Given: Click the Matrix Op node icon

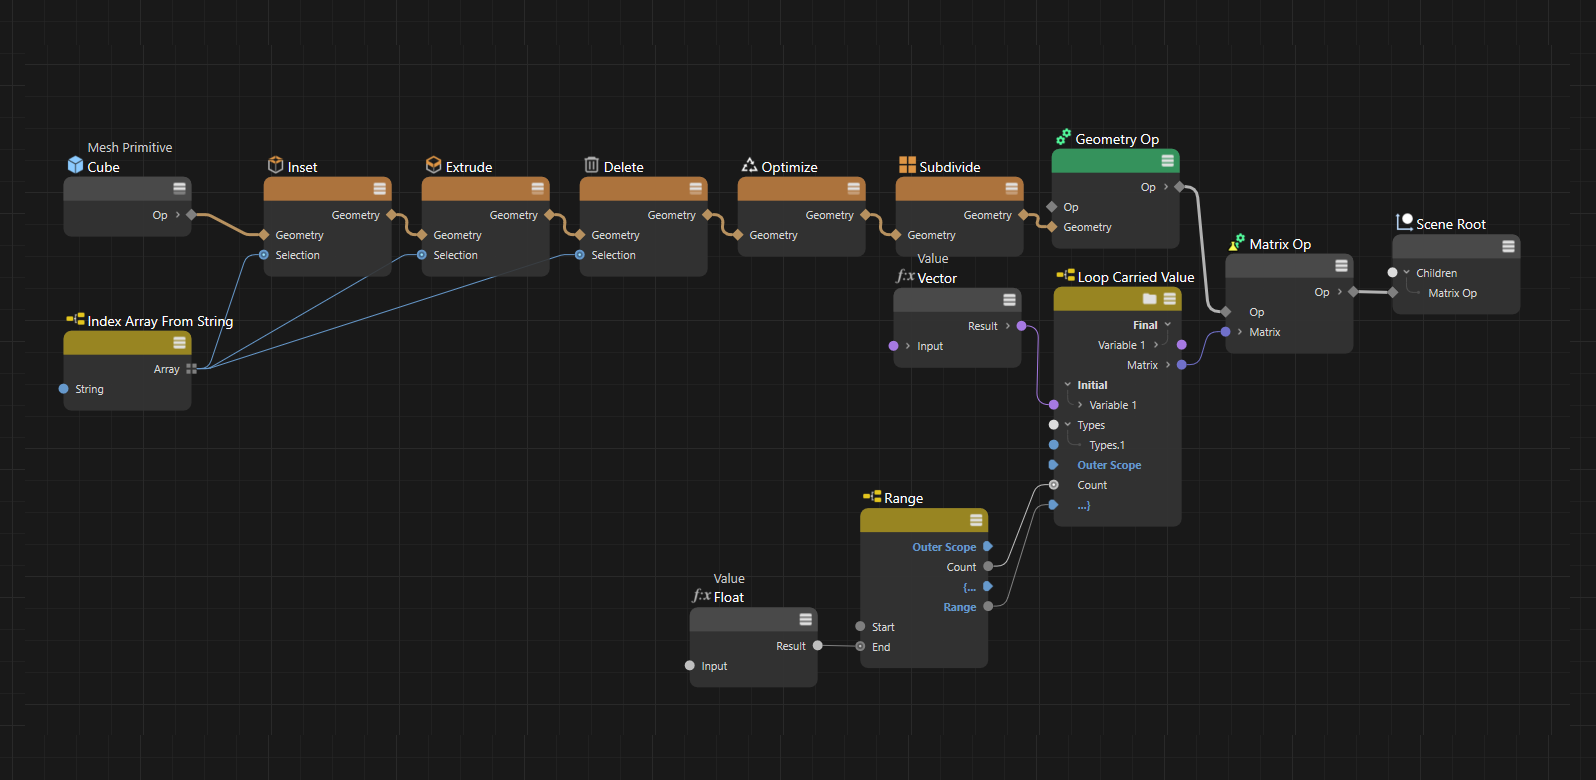Looking at the screenshot, I should pyautogui.click(x=1237, y=242).
